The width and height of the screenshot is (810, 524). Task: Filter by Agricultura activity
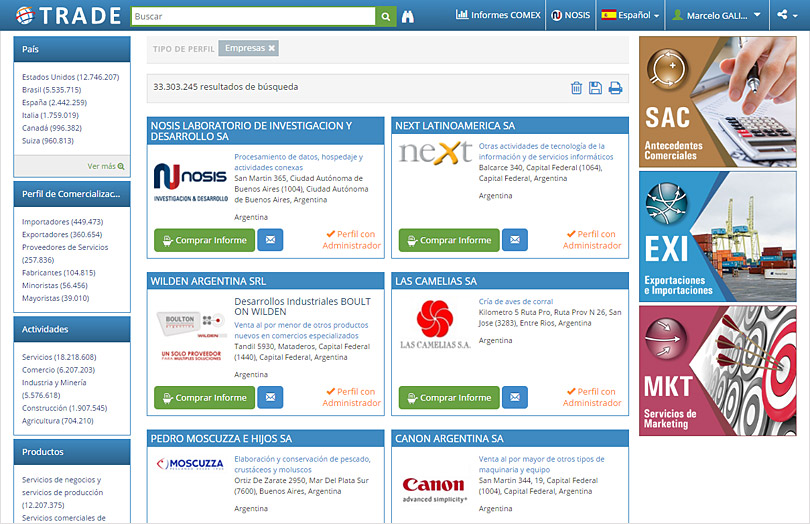[x=57, y=421]
